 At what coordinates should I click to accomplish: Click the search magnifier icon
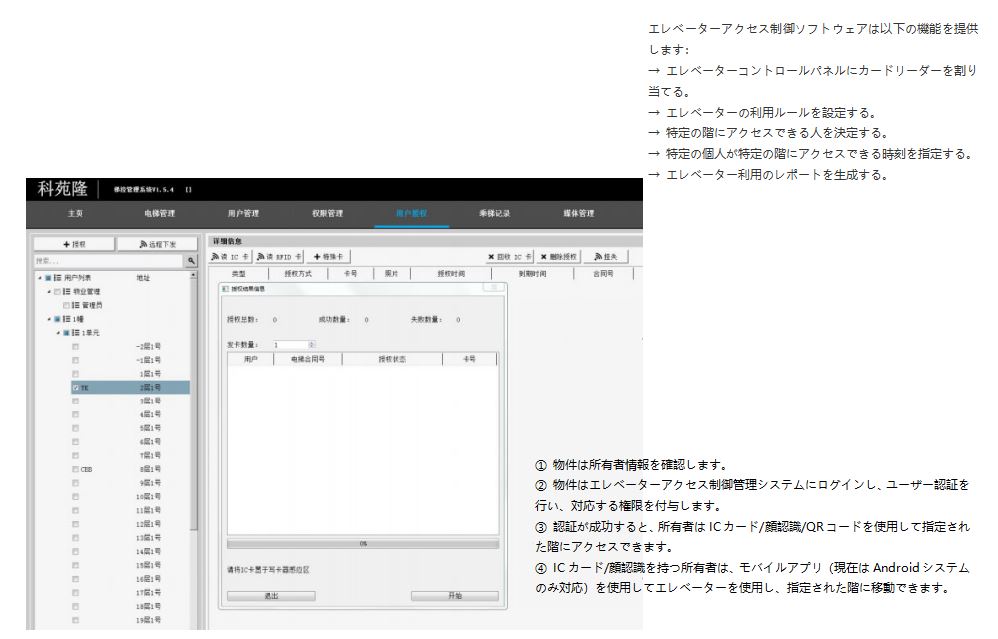click(191, 259)
